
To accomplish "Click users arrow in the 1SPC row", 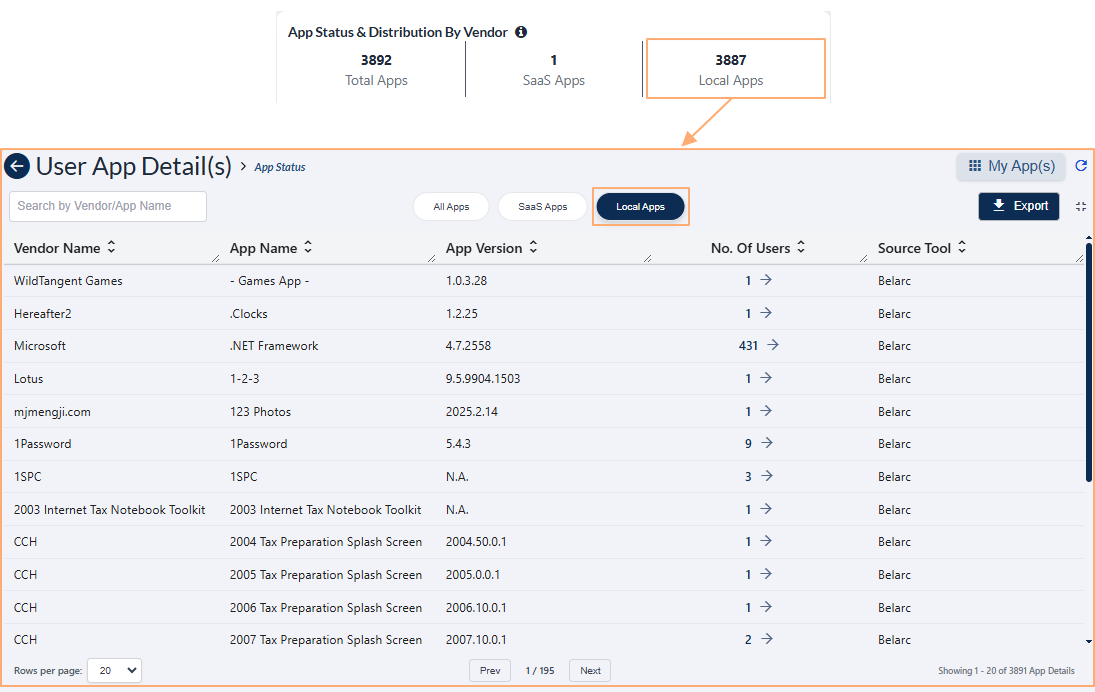I will pyautogui.click(x=766, y=476).
